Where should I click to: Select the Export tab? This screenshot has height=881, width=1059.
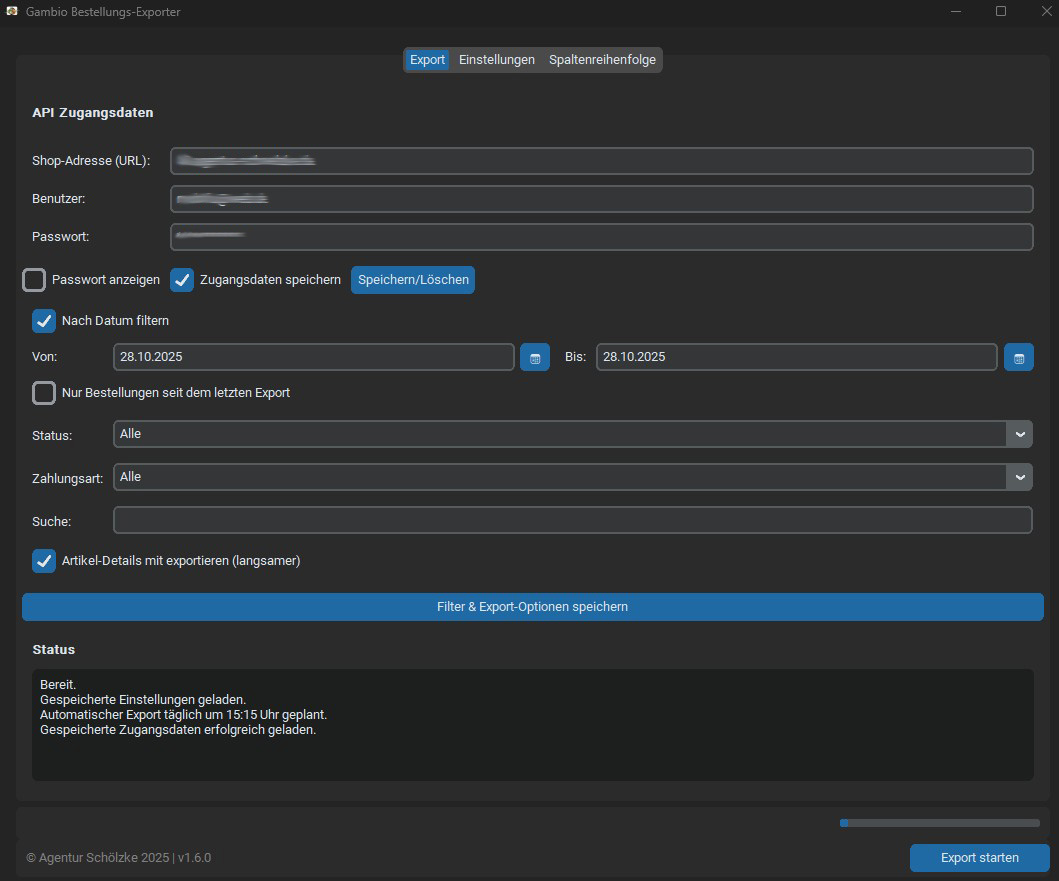[427, 60]
